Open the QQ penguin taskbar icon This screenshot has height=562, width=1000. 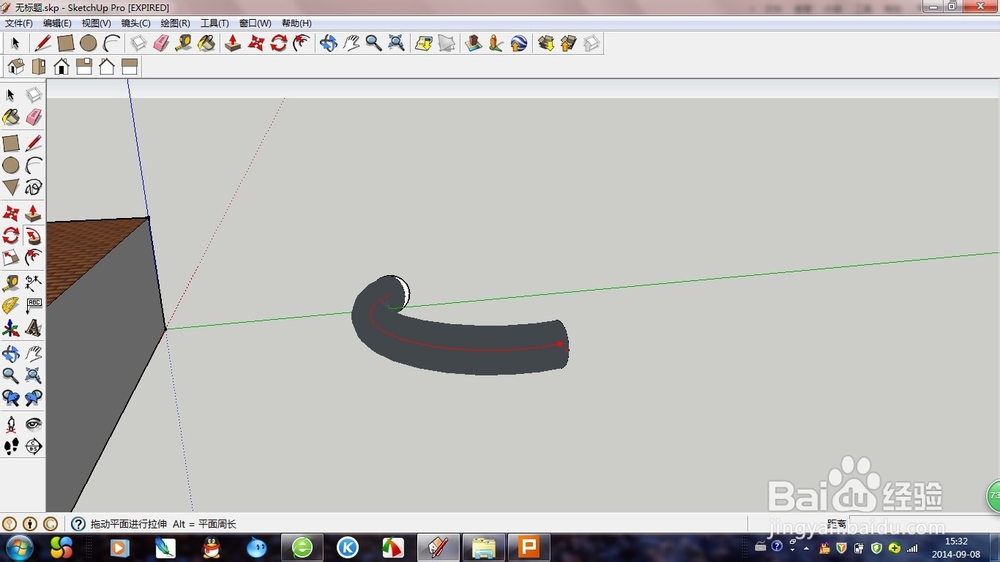pos(211,547)
